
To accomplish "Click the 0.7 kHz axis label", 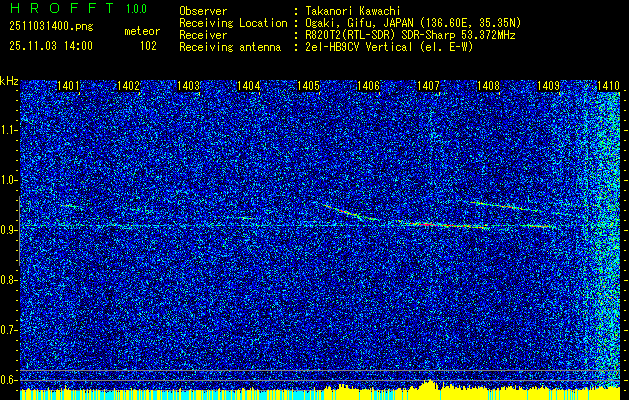I will click(x=8, y=330).
